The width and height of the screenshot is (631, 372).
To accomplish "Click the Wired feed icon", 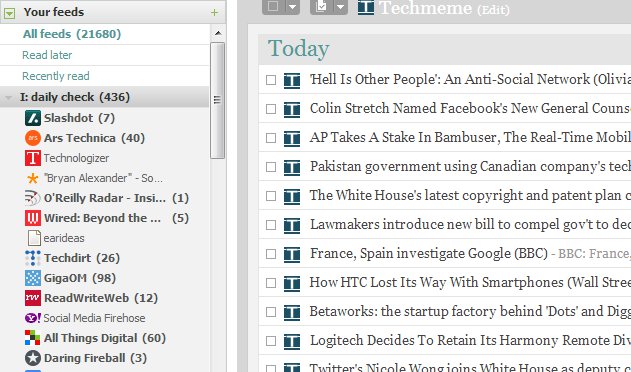I will tap(33, 218).
